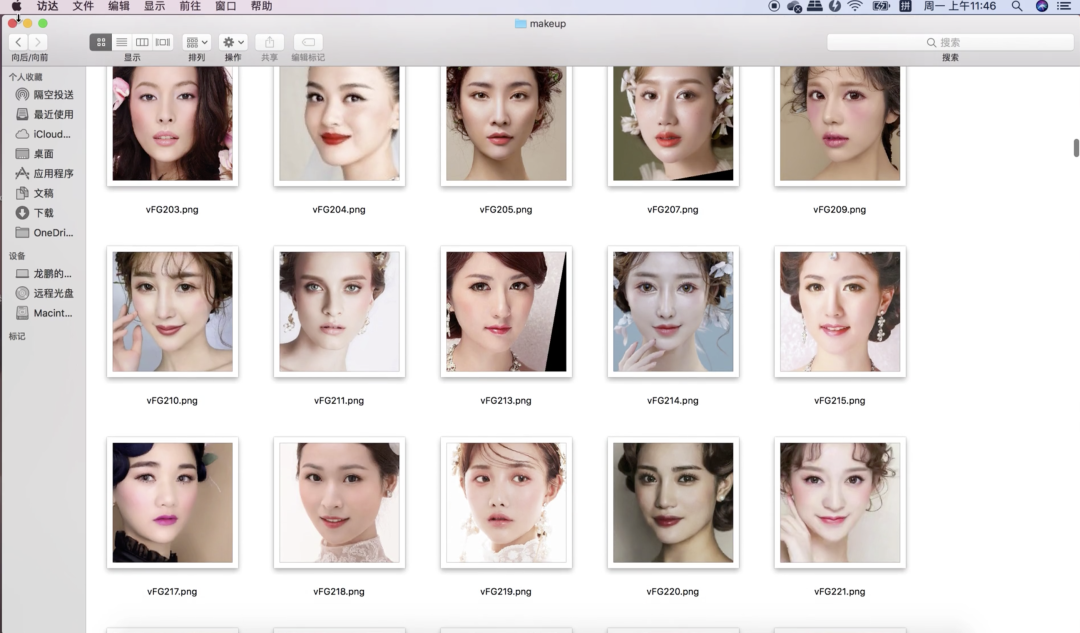This screenshot has width=1080, height=633.
Task: Select thumbnail vFG219.png
Action: [x=506, y=503]
